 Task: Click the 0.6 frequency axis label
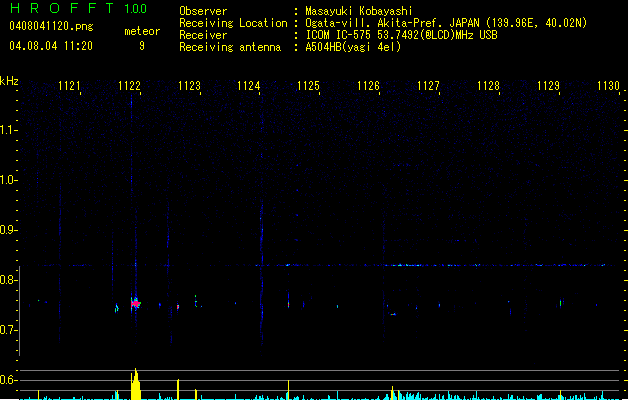(8, 380)
